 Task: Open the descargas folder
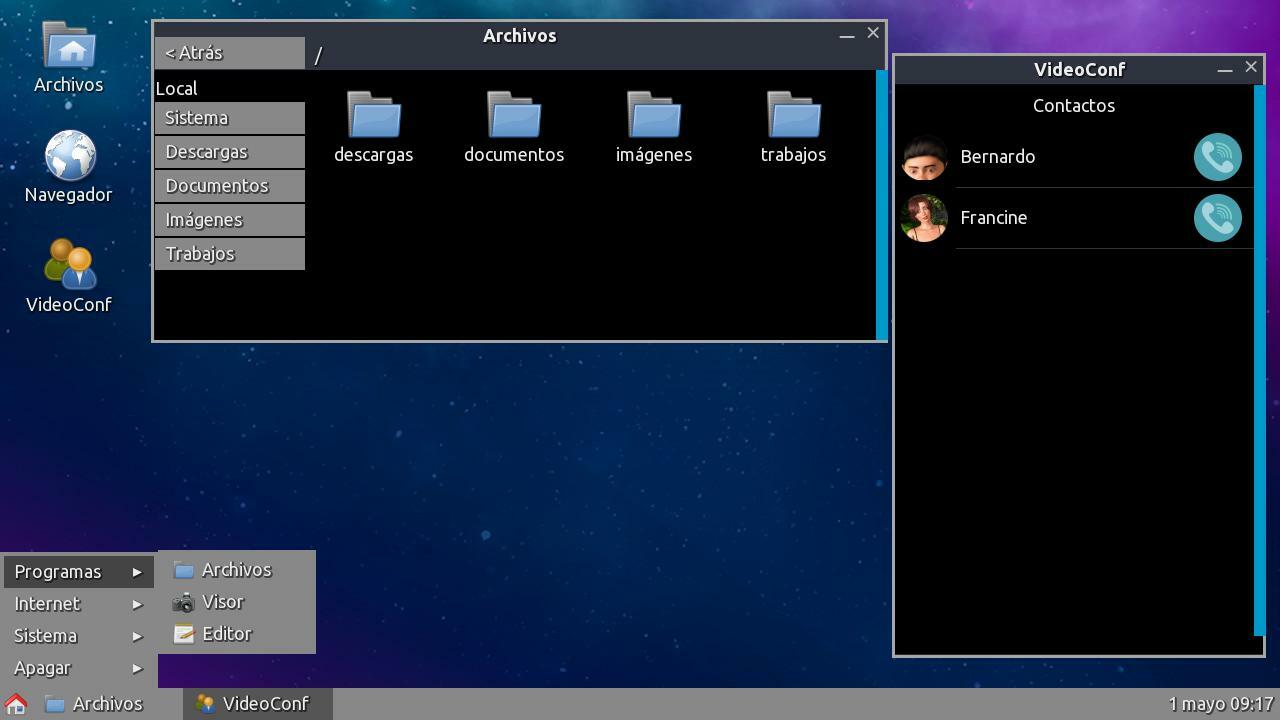(x=374, y=117)
